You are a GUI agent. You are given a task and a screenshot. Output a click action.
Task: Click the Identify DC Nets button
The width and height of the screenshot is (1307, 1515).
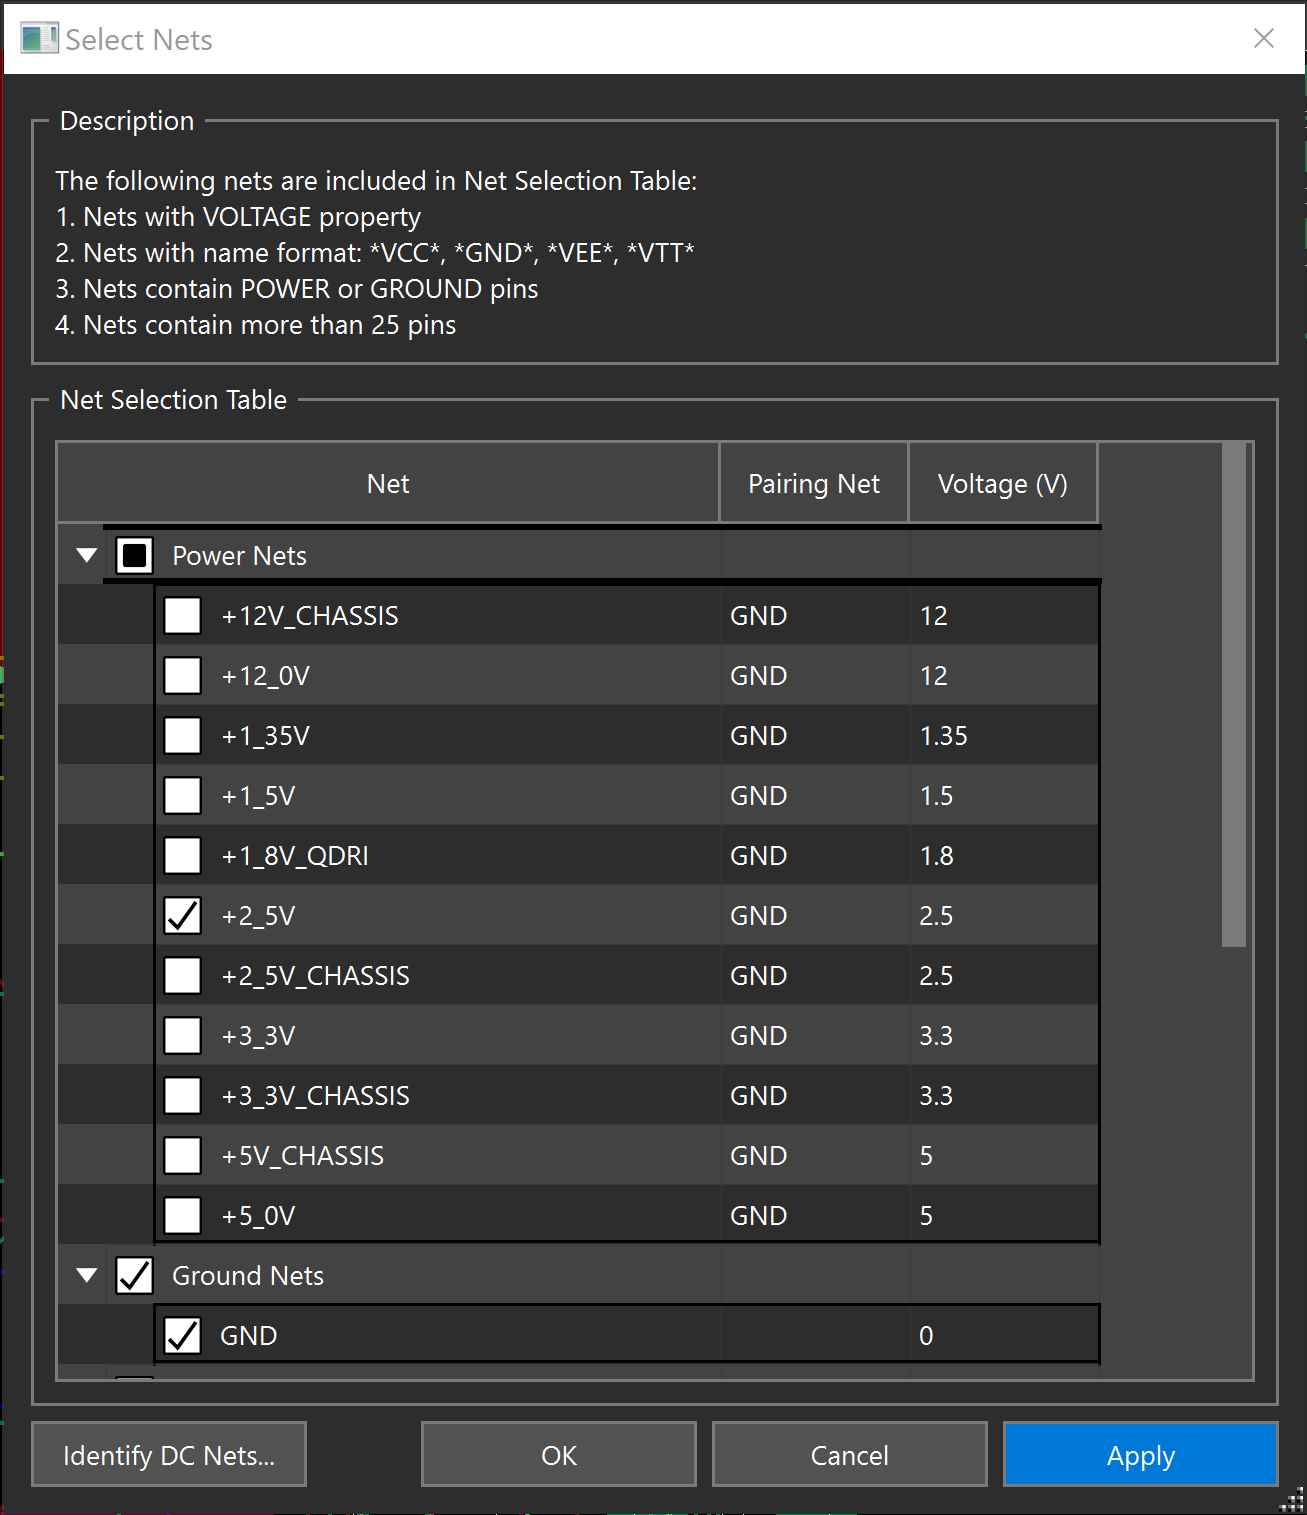169,1455
